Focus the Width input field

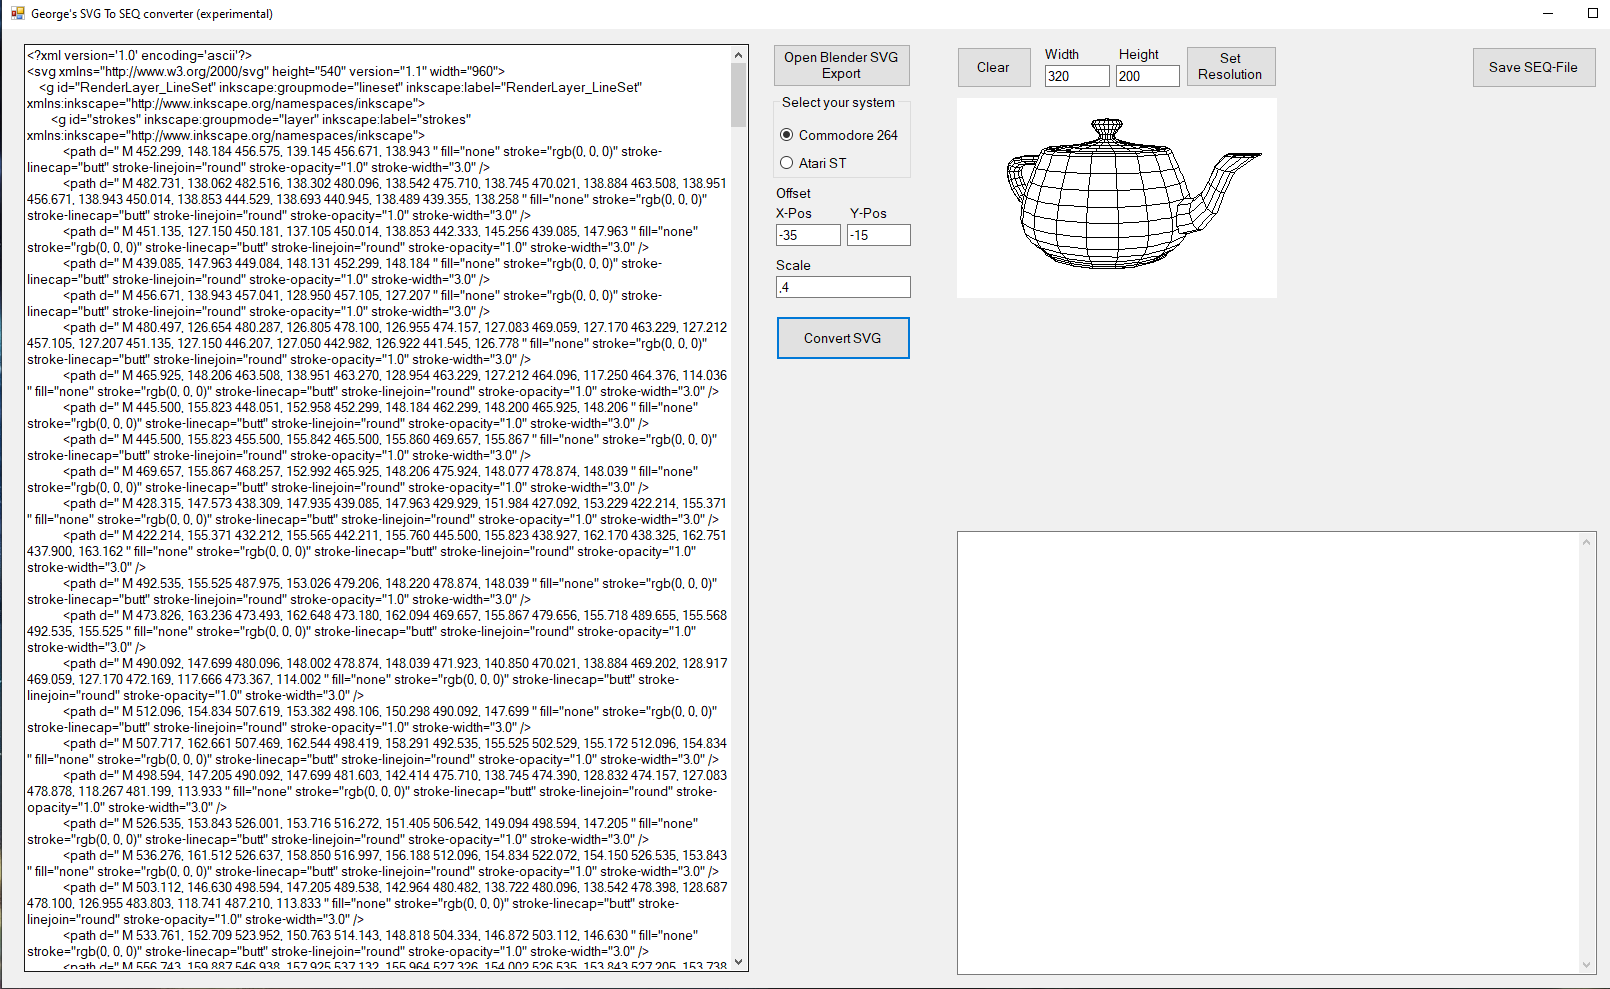(x=1077, y=76)
